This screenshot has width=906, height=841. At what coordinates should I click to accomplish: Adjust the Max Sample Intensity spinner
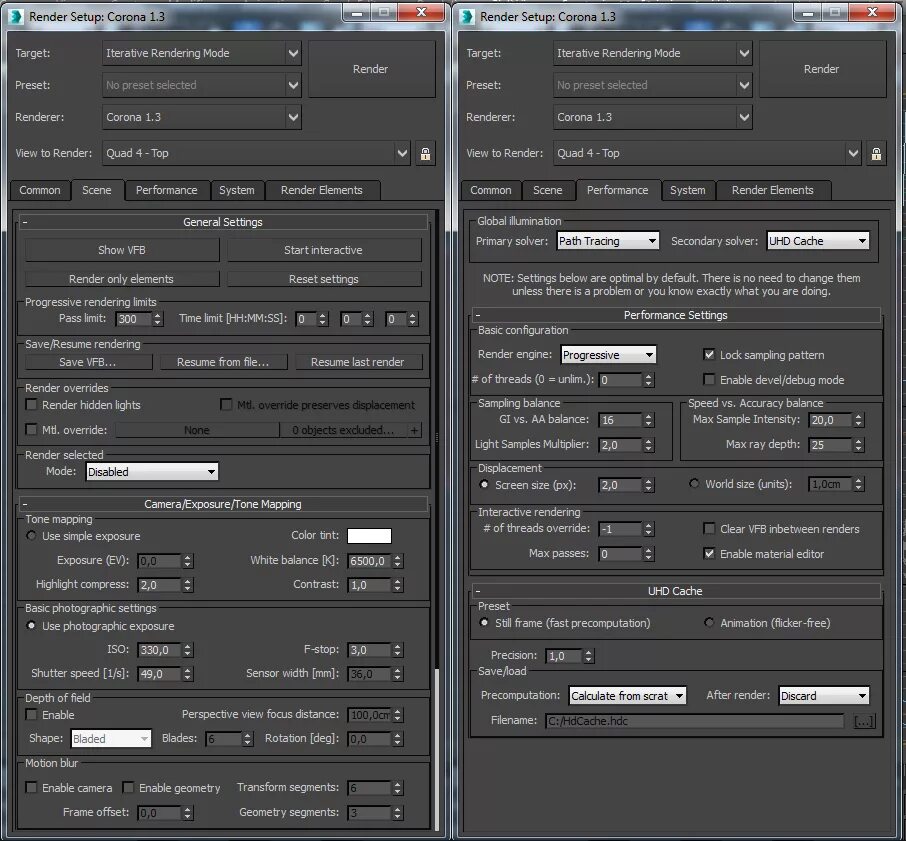(859, 420)
